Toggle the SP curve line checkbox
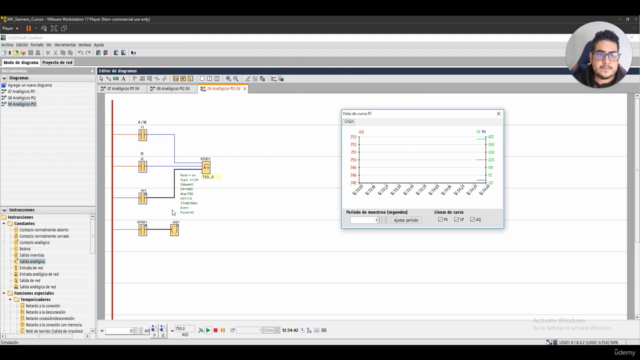 [456, 220]
